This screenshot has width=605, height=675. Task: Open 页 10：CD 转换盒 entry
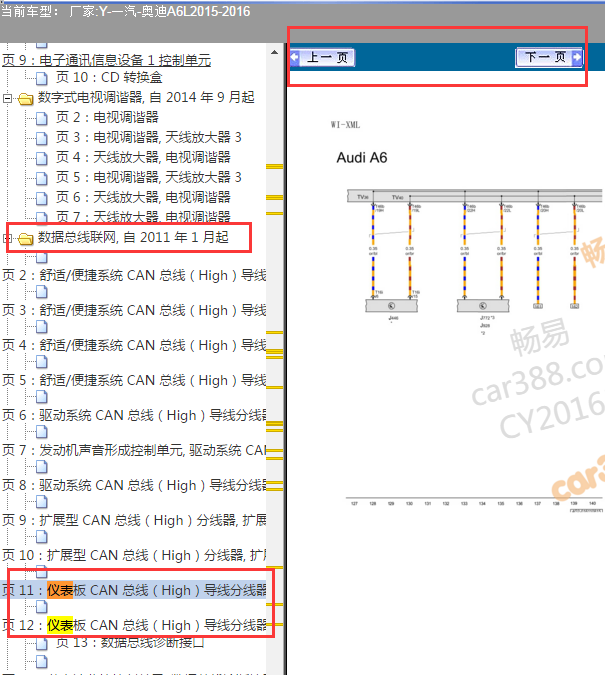point(109,77)
